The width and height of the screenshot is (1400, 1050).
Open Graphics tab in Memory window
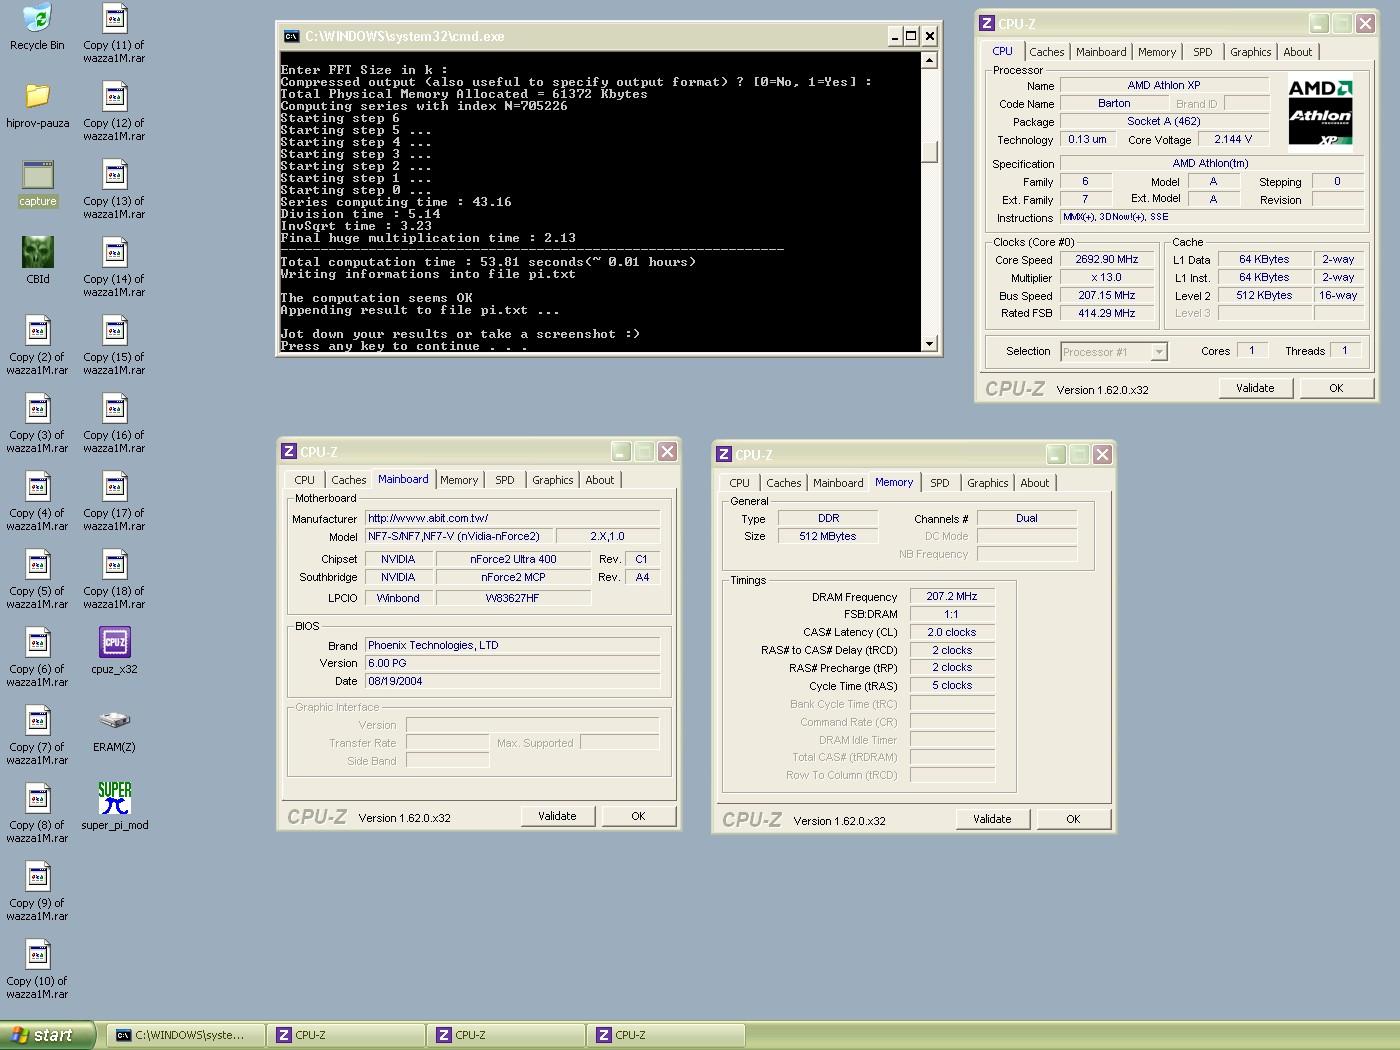pos(988,483)
